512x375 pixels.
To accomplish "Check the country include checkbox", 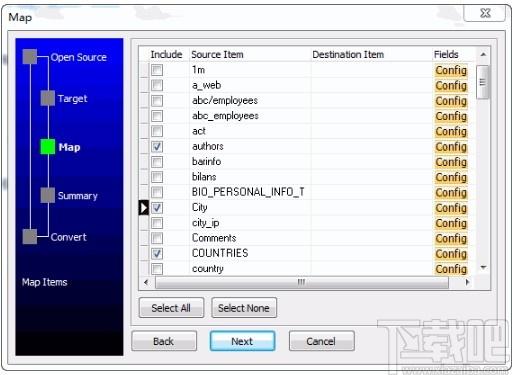I will tap(157, 269).
